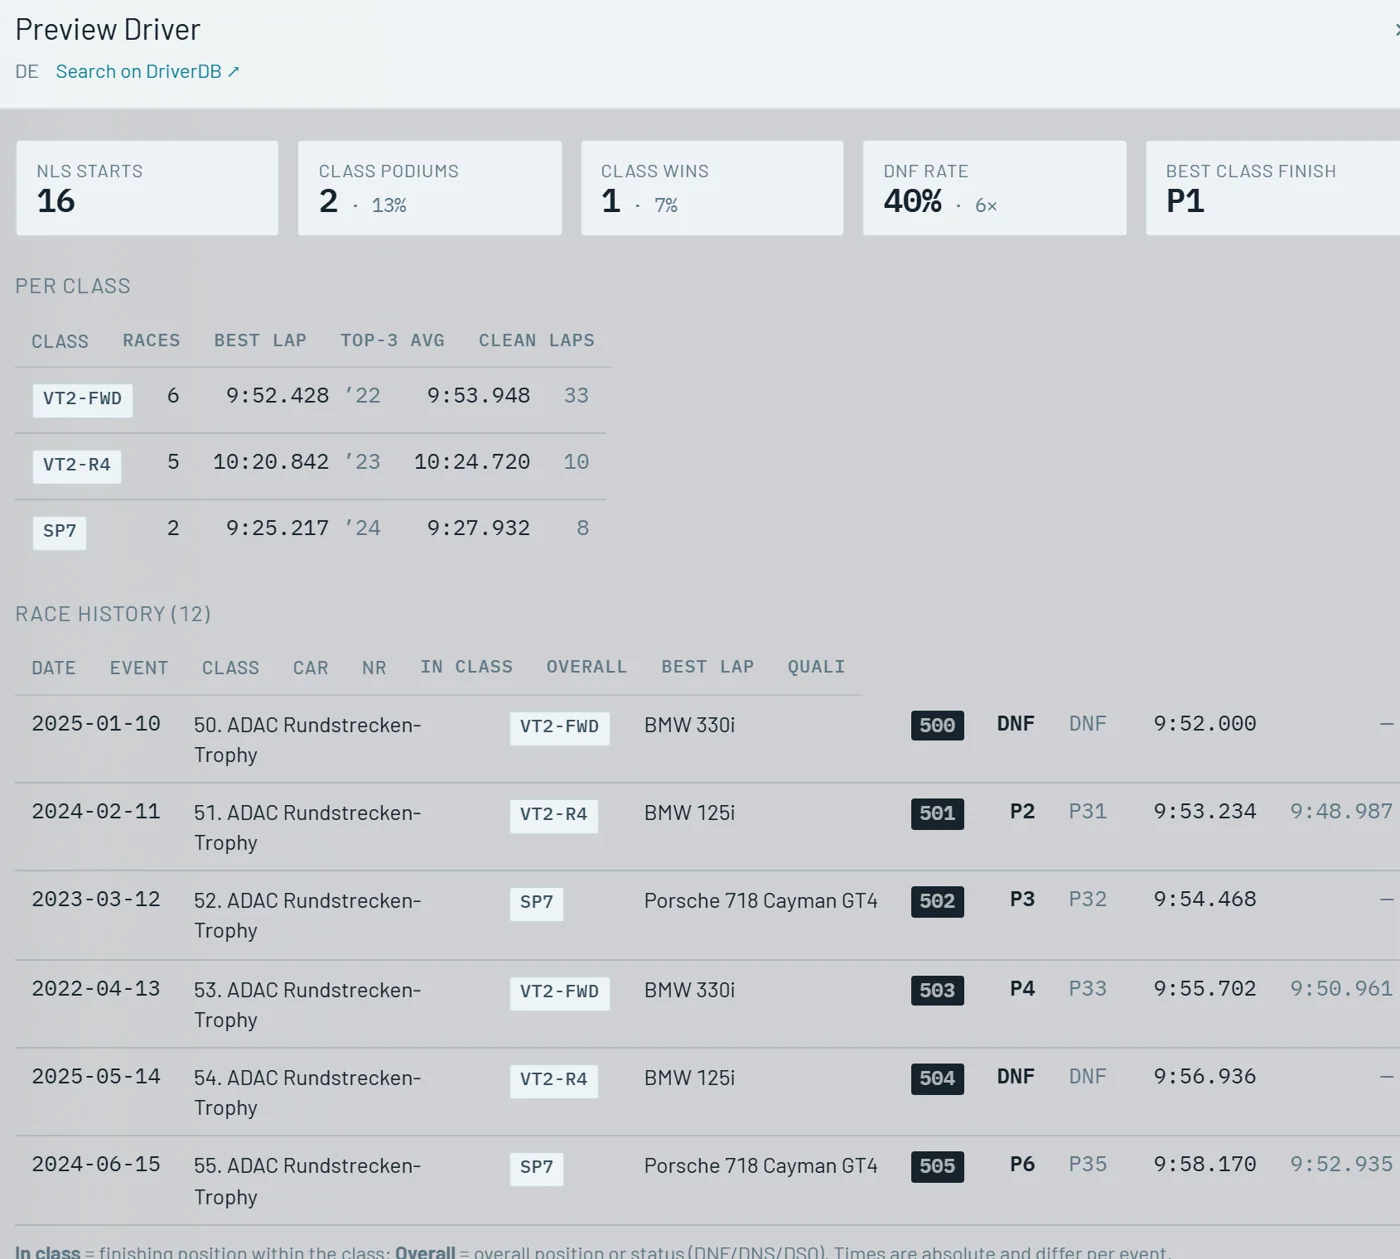Select the Class Wins card

[712, 188]
